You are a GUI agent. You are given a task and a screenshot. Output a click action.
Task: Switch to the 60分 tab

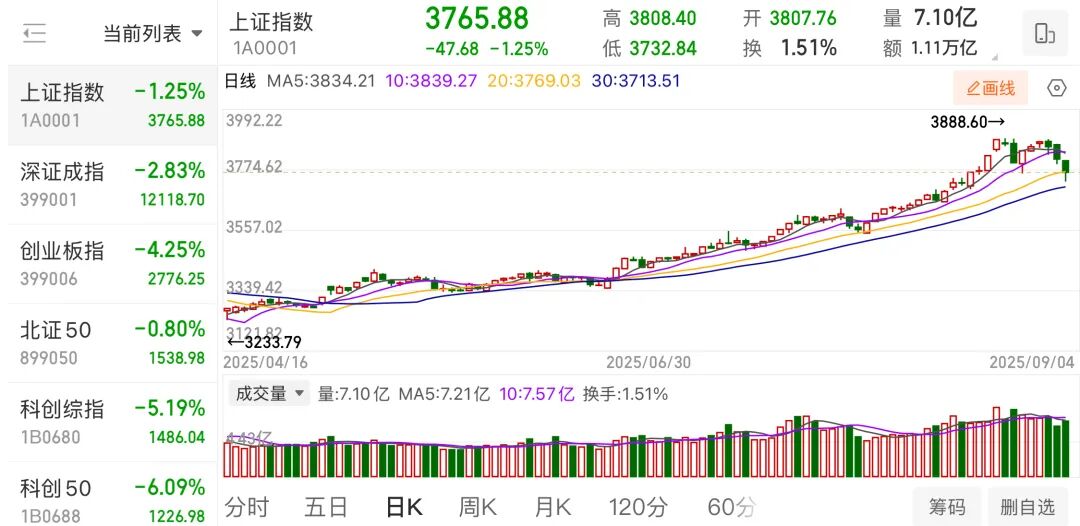pyautogui.click(x=731, y=507)
